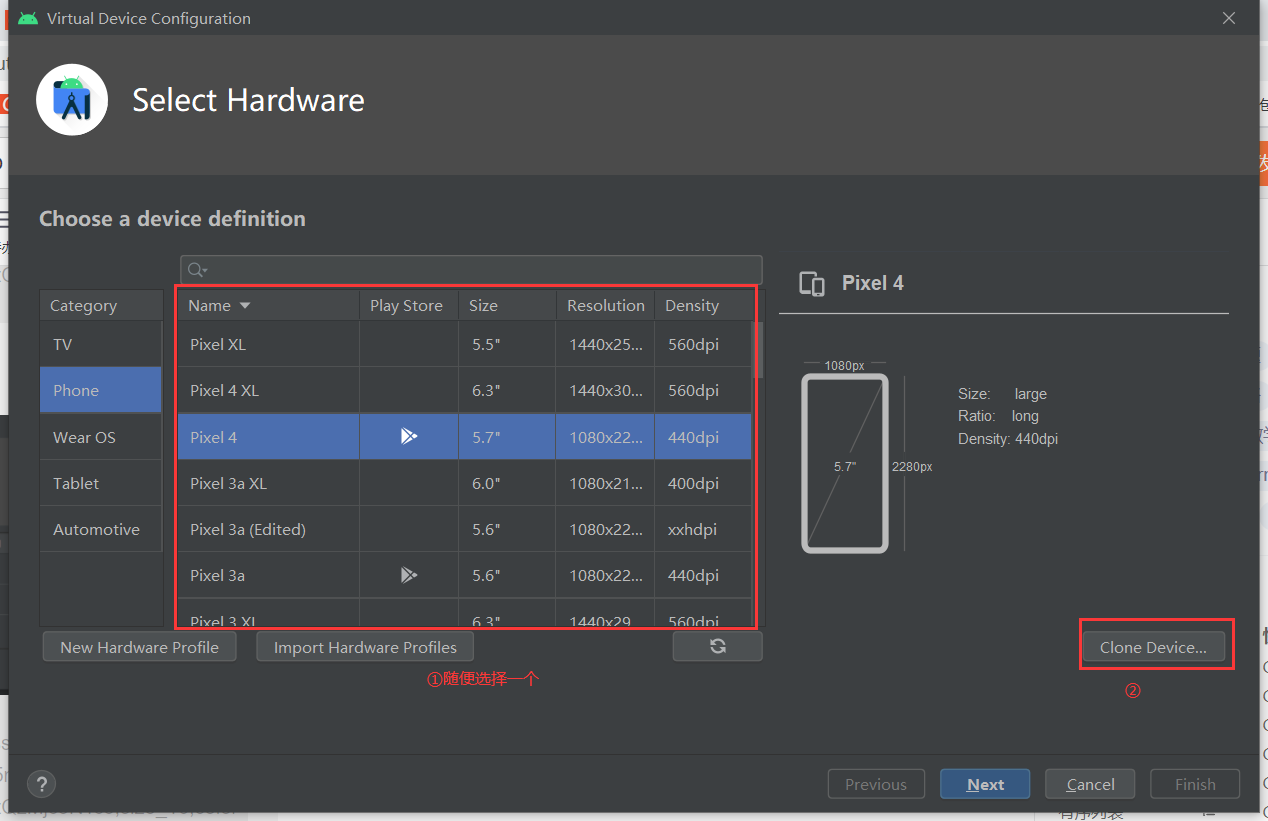Sort devices by Name column arrow
The width and height of the screenshot is (1268, 821).
tap(245, 306)
